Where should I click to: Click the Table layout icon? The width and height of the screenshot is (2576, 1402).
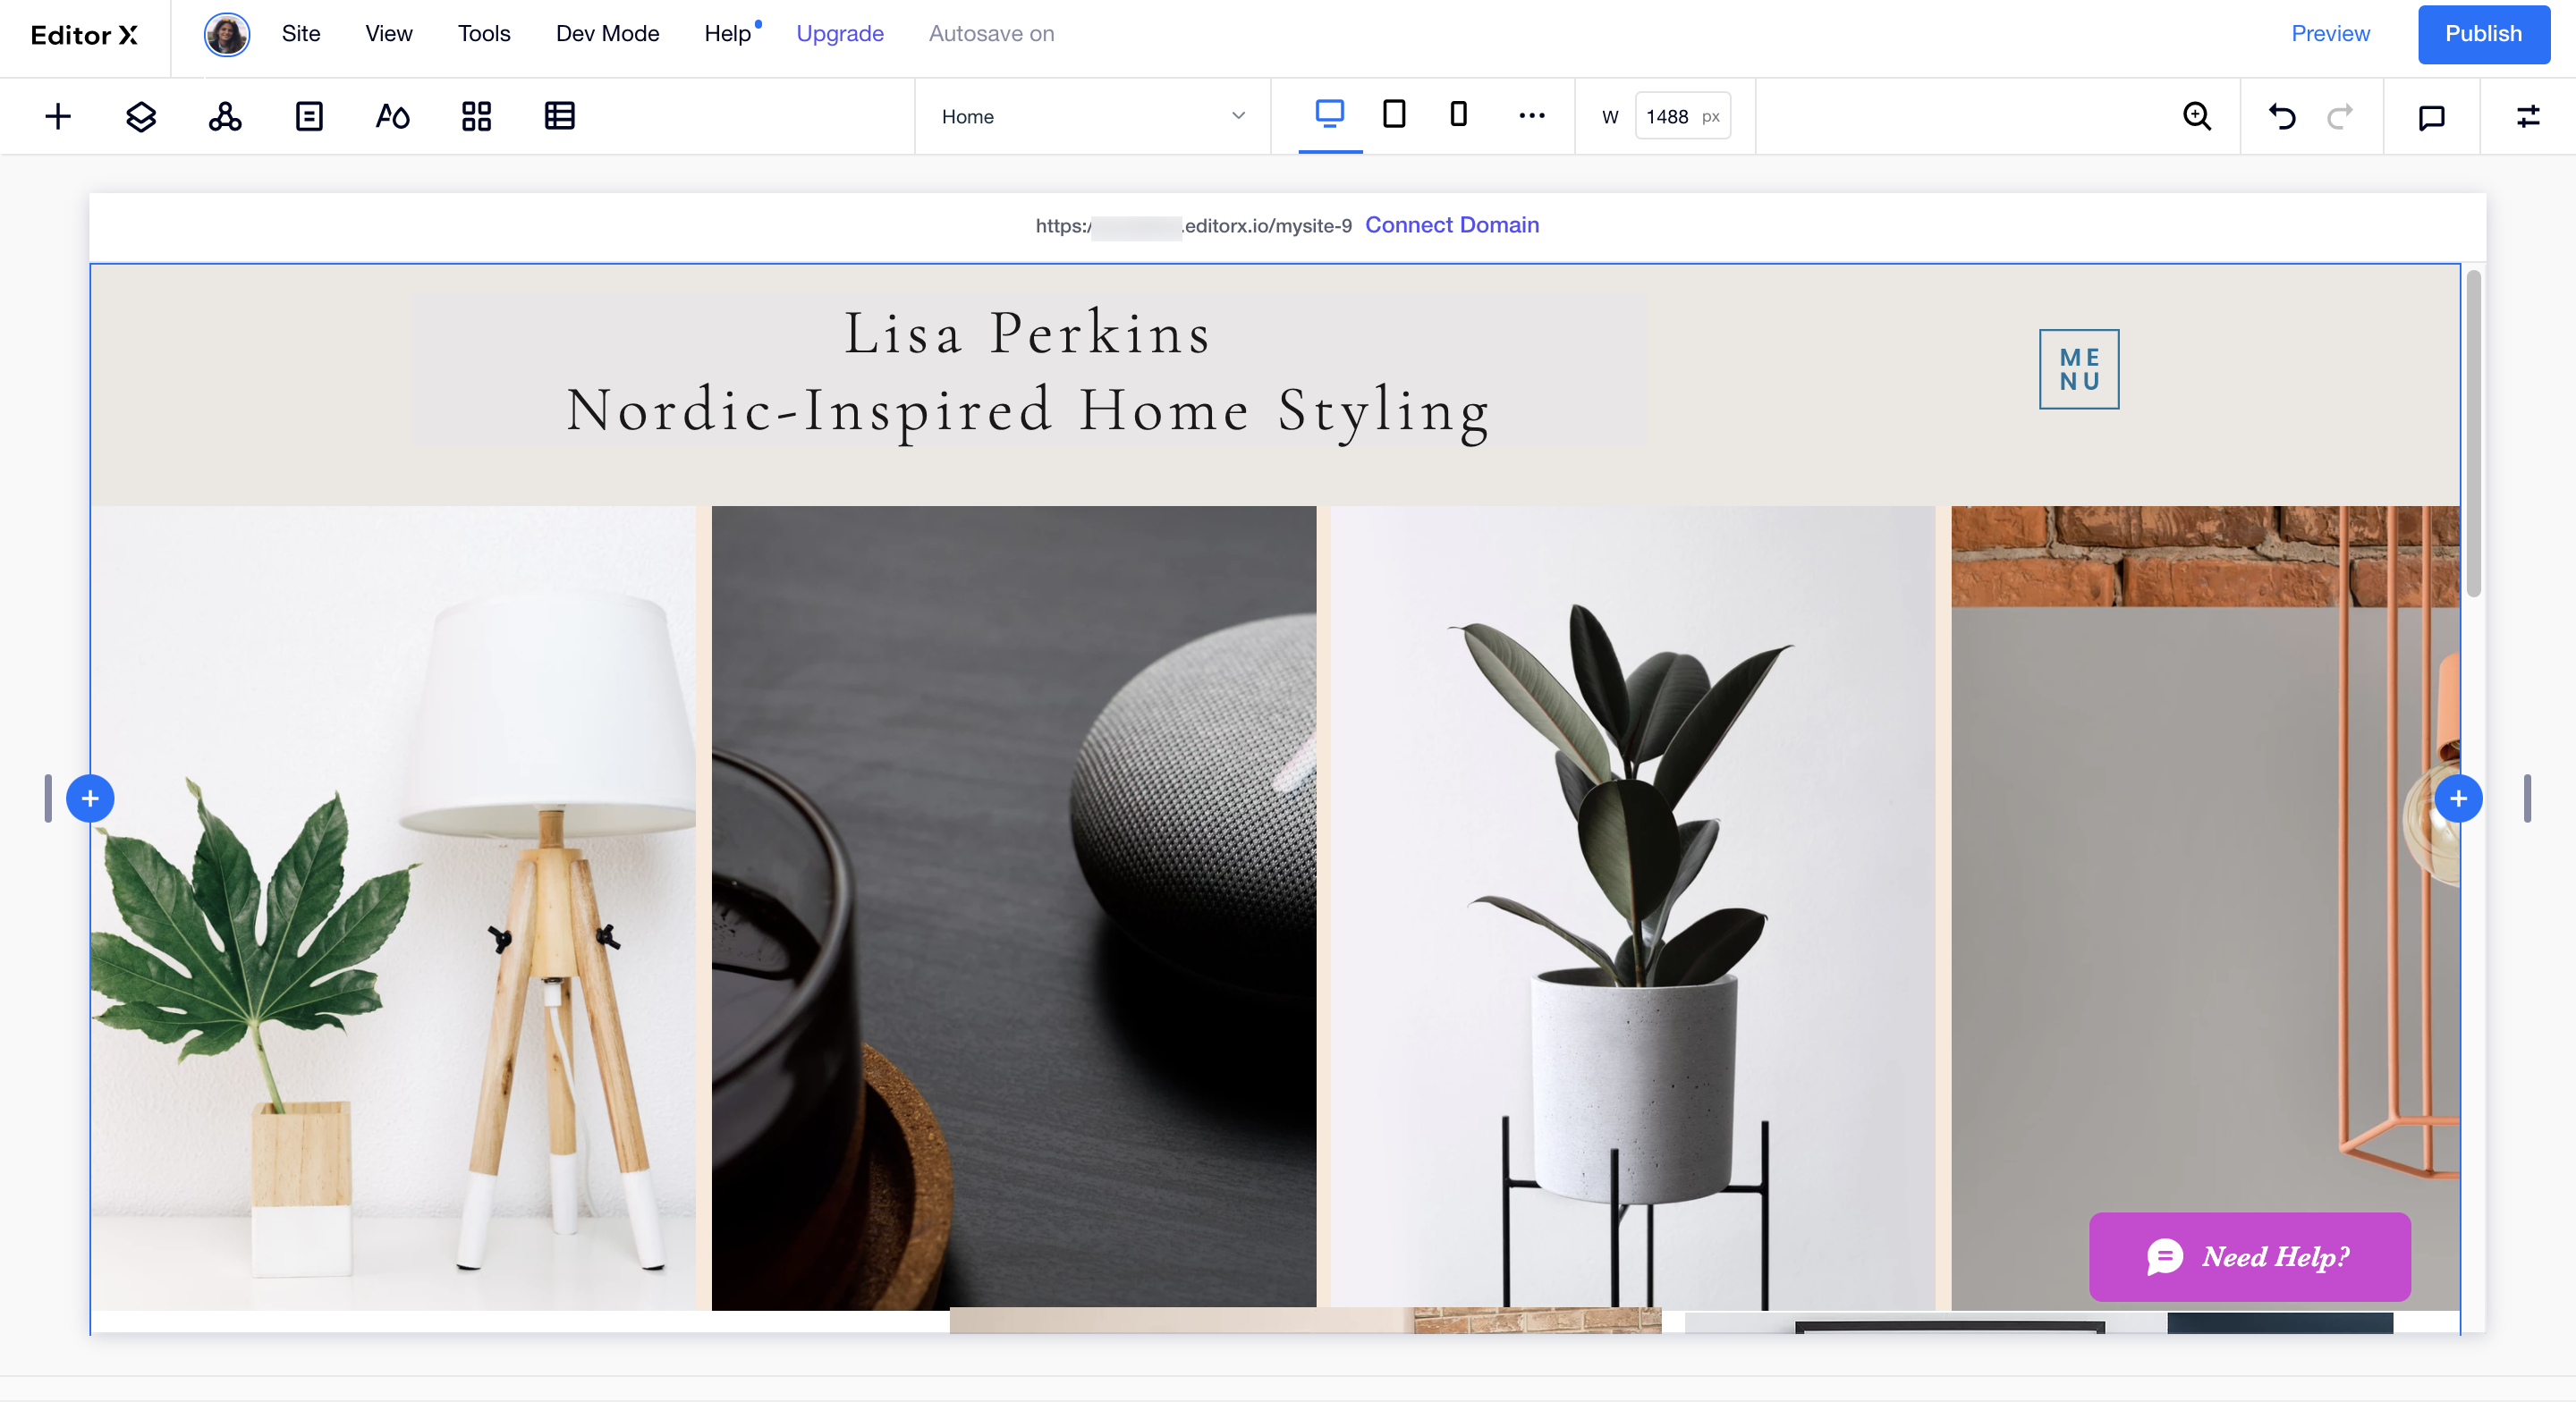[559, 115]
